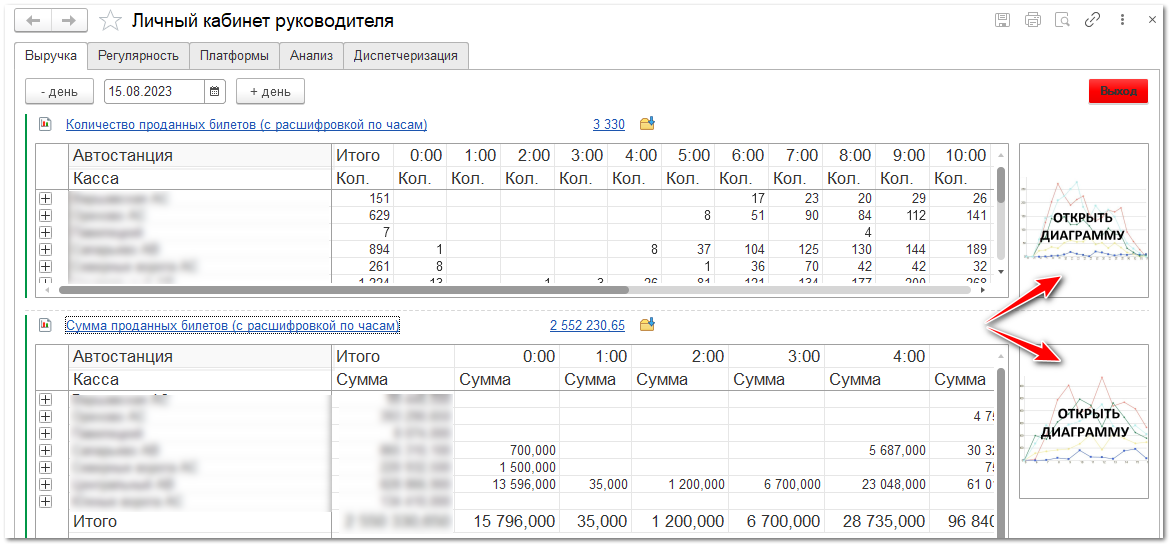Click the folder icon beside 2 552 230,65

tap(647, 325)
